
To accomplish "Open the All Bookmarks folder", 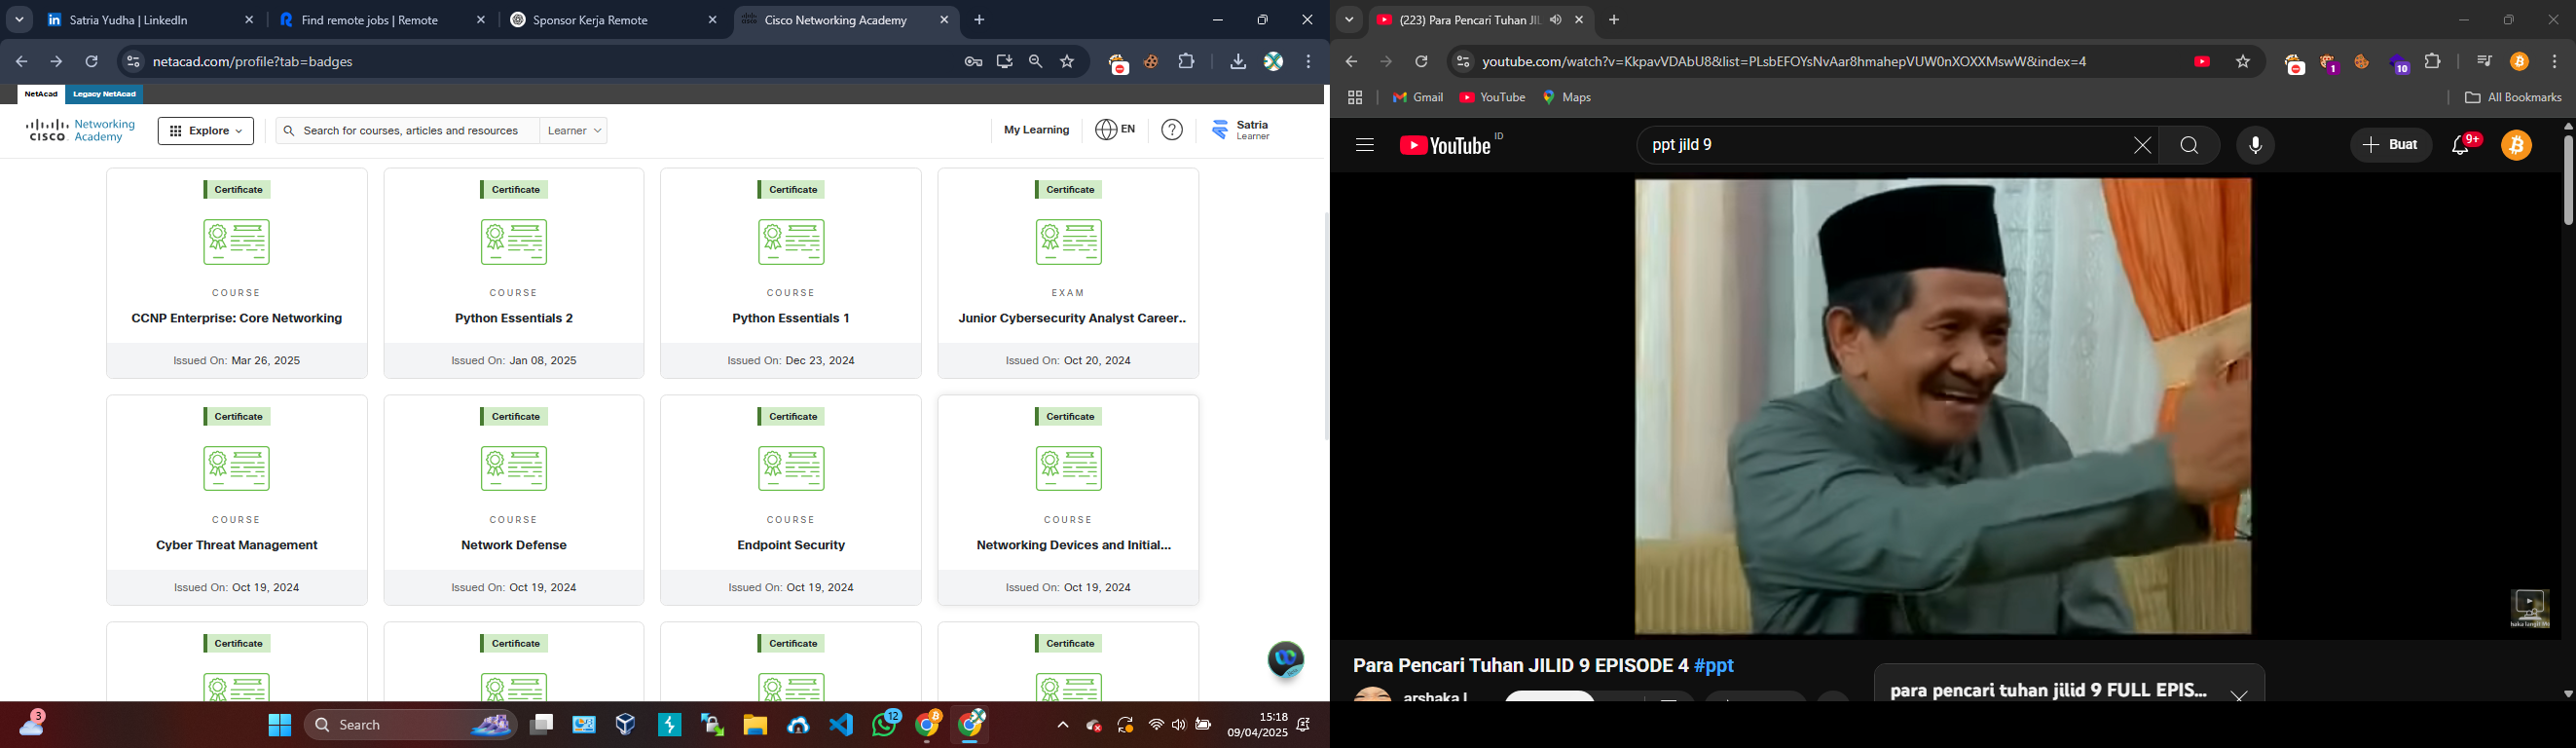I will coord(2512,98).
